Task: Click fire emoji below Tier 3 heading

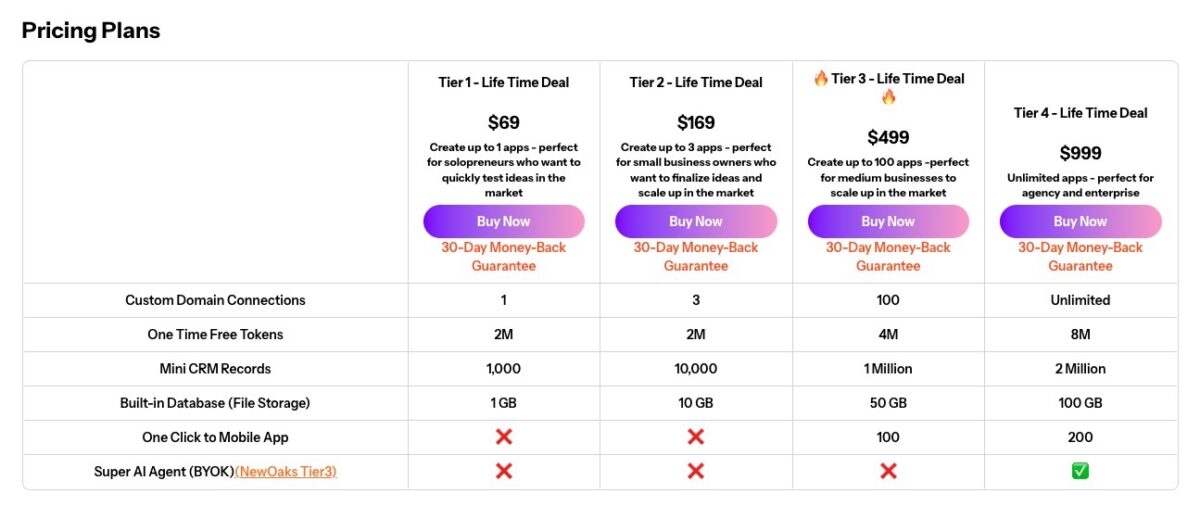Action: (x=888, y=97)
